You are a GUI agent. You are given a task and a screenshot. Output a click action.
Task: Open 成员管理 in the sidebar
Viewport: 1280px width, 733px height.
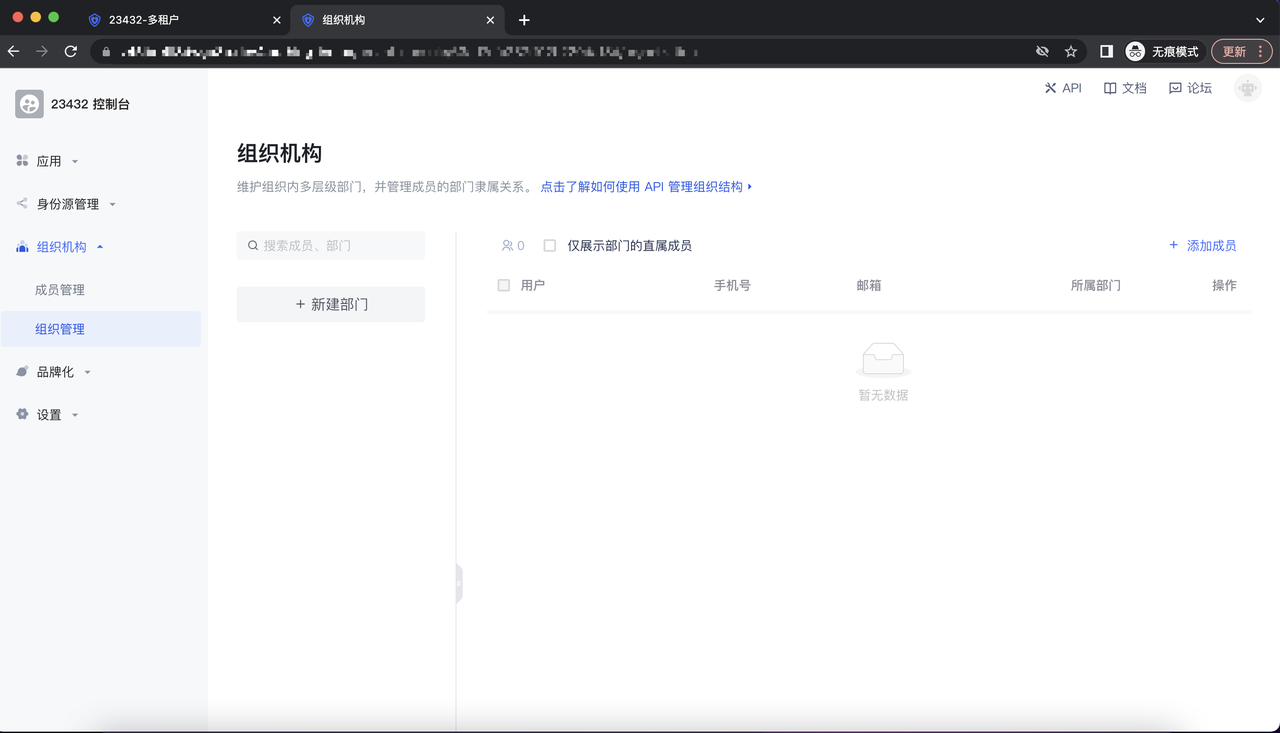click(x=60, y=290)
